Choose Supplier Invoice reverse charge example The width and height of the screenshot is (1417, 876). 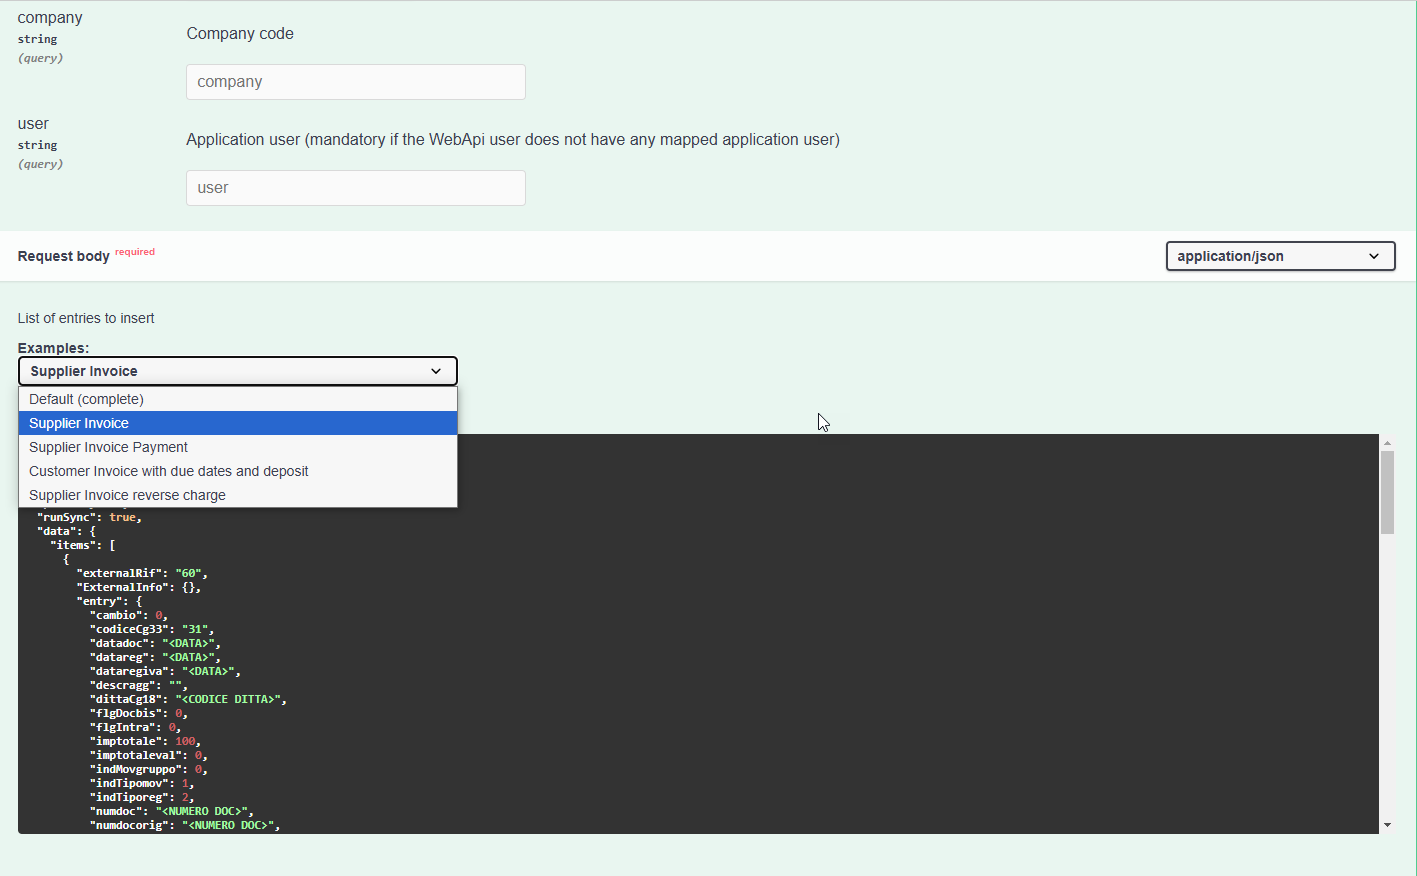point(127,495)
